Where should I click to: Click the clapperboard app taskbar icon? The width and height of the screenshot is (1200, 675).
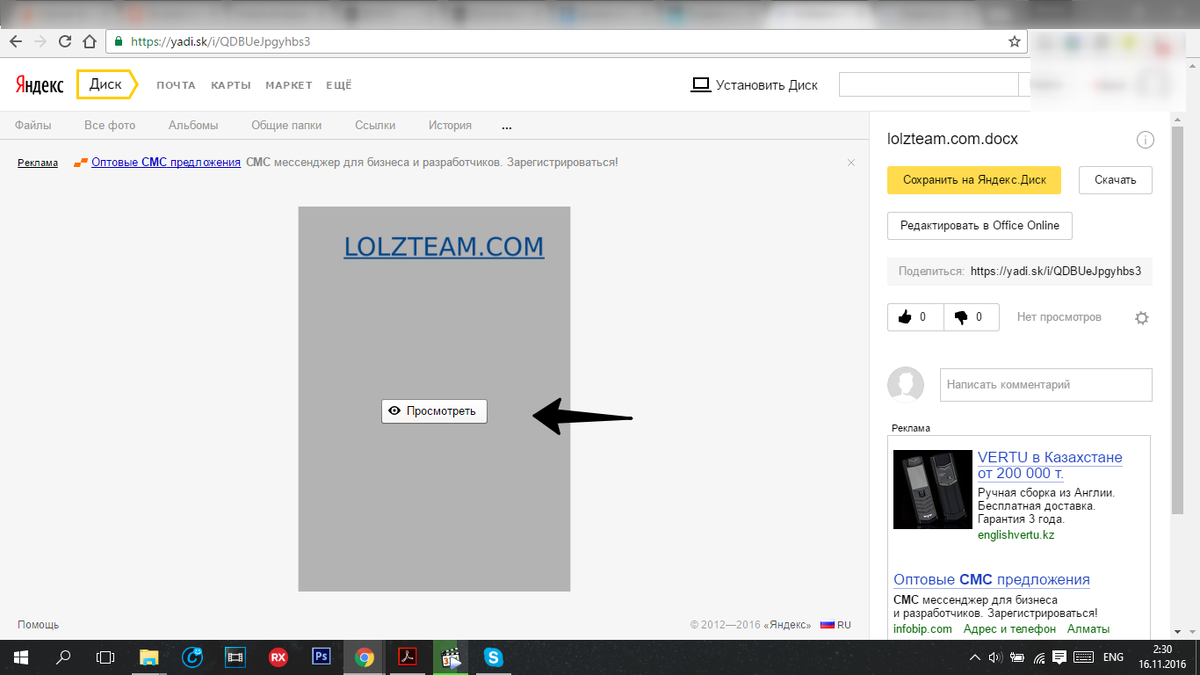pos(450,658)
